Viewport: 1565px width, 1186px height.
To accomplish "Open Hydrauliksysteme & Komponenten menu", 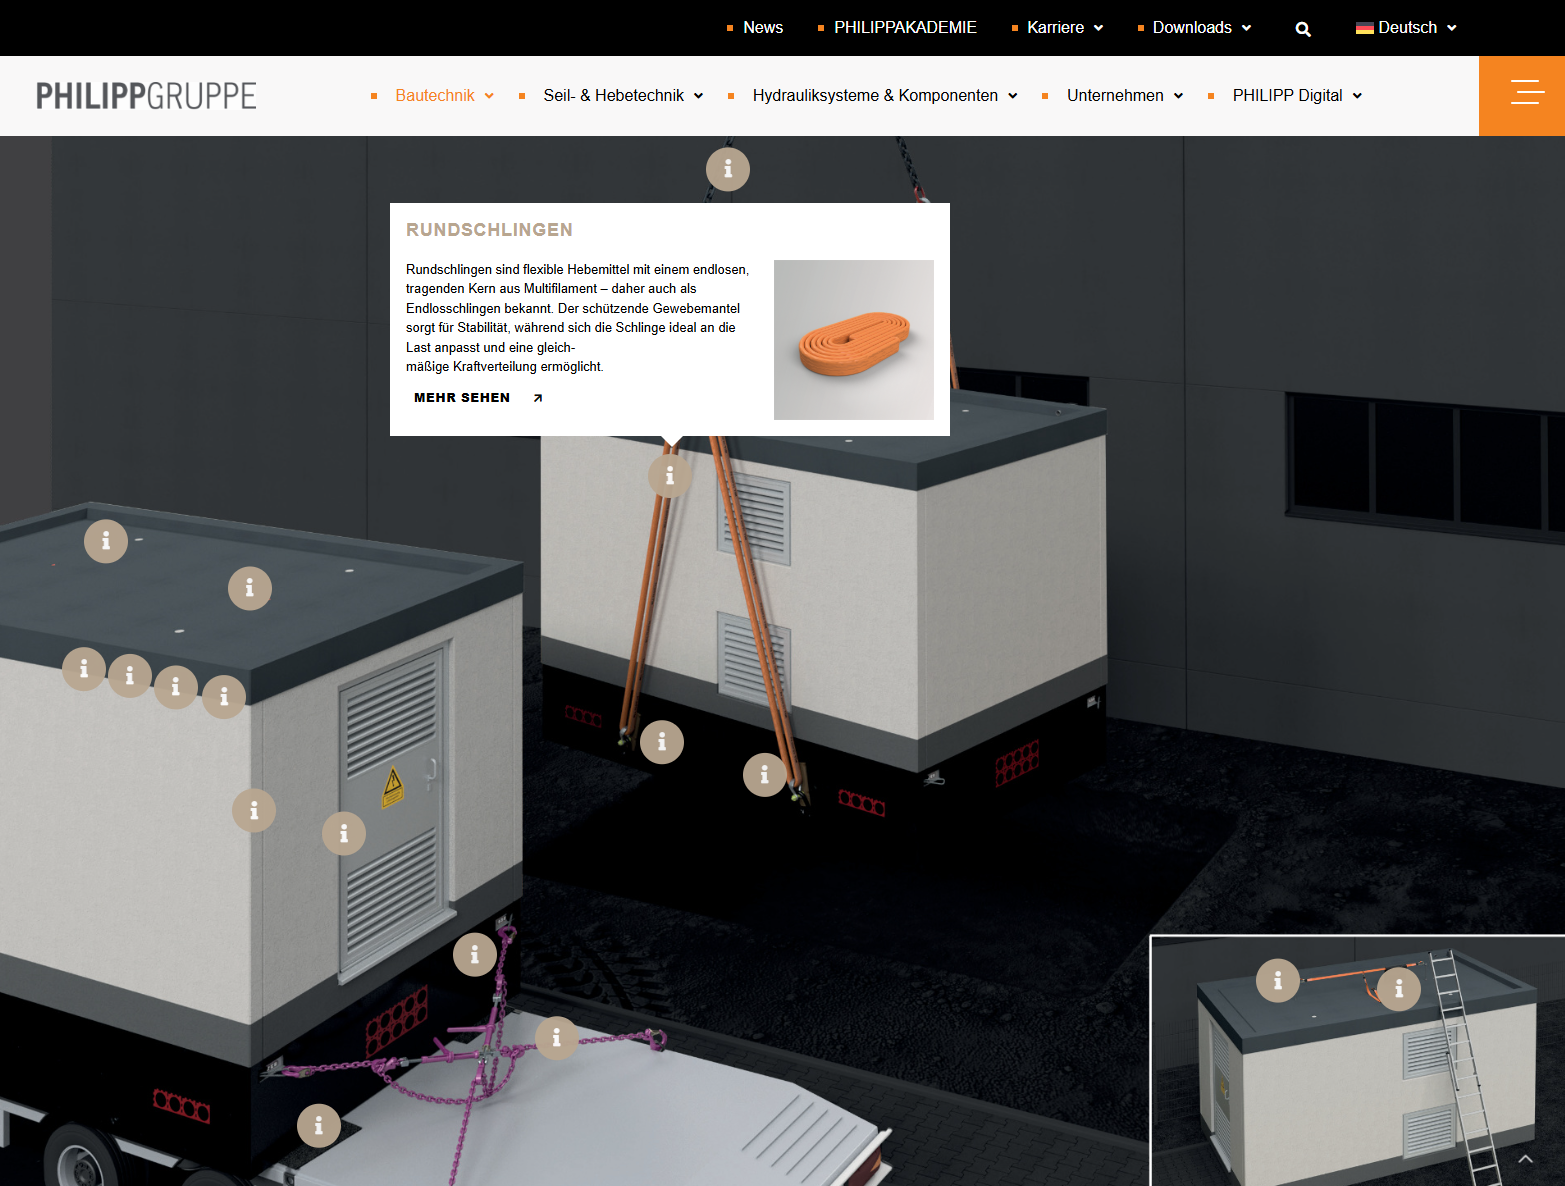I will pos(884,96).
